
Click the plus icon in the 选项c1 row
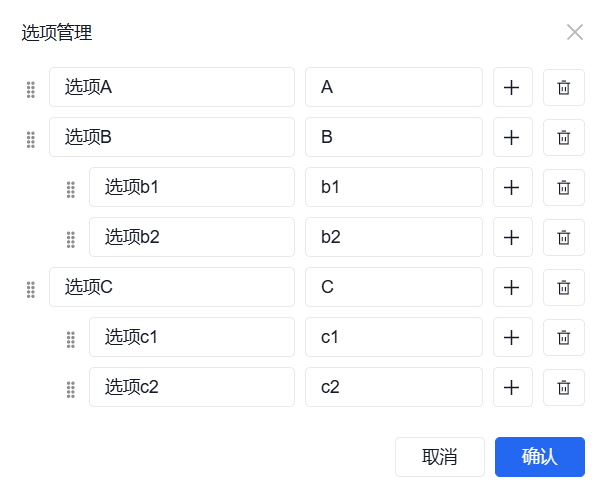click(x=512, y=337)
